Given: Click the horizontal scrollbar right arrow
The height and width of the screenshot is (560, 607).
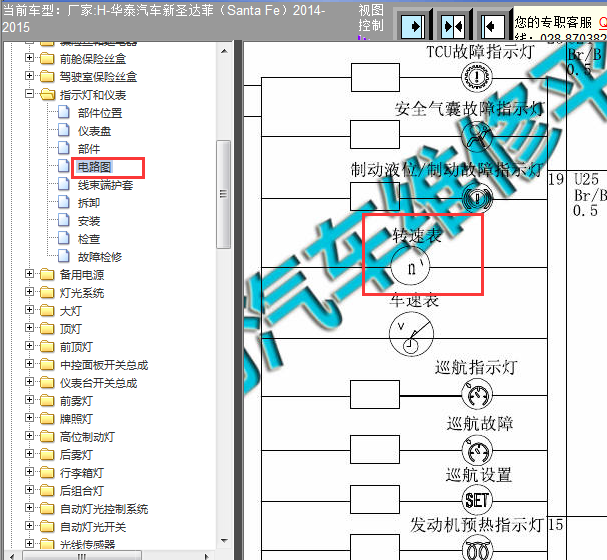Looking at the screenshot, I should [207, 557].
